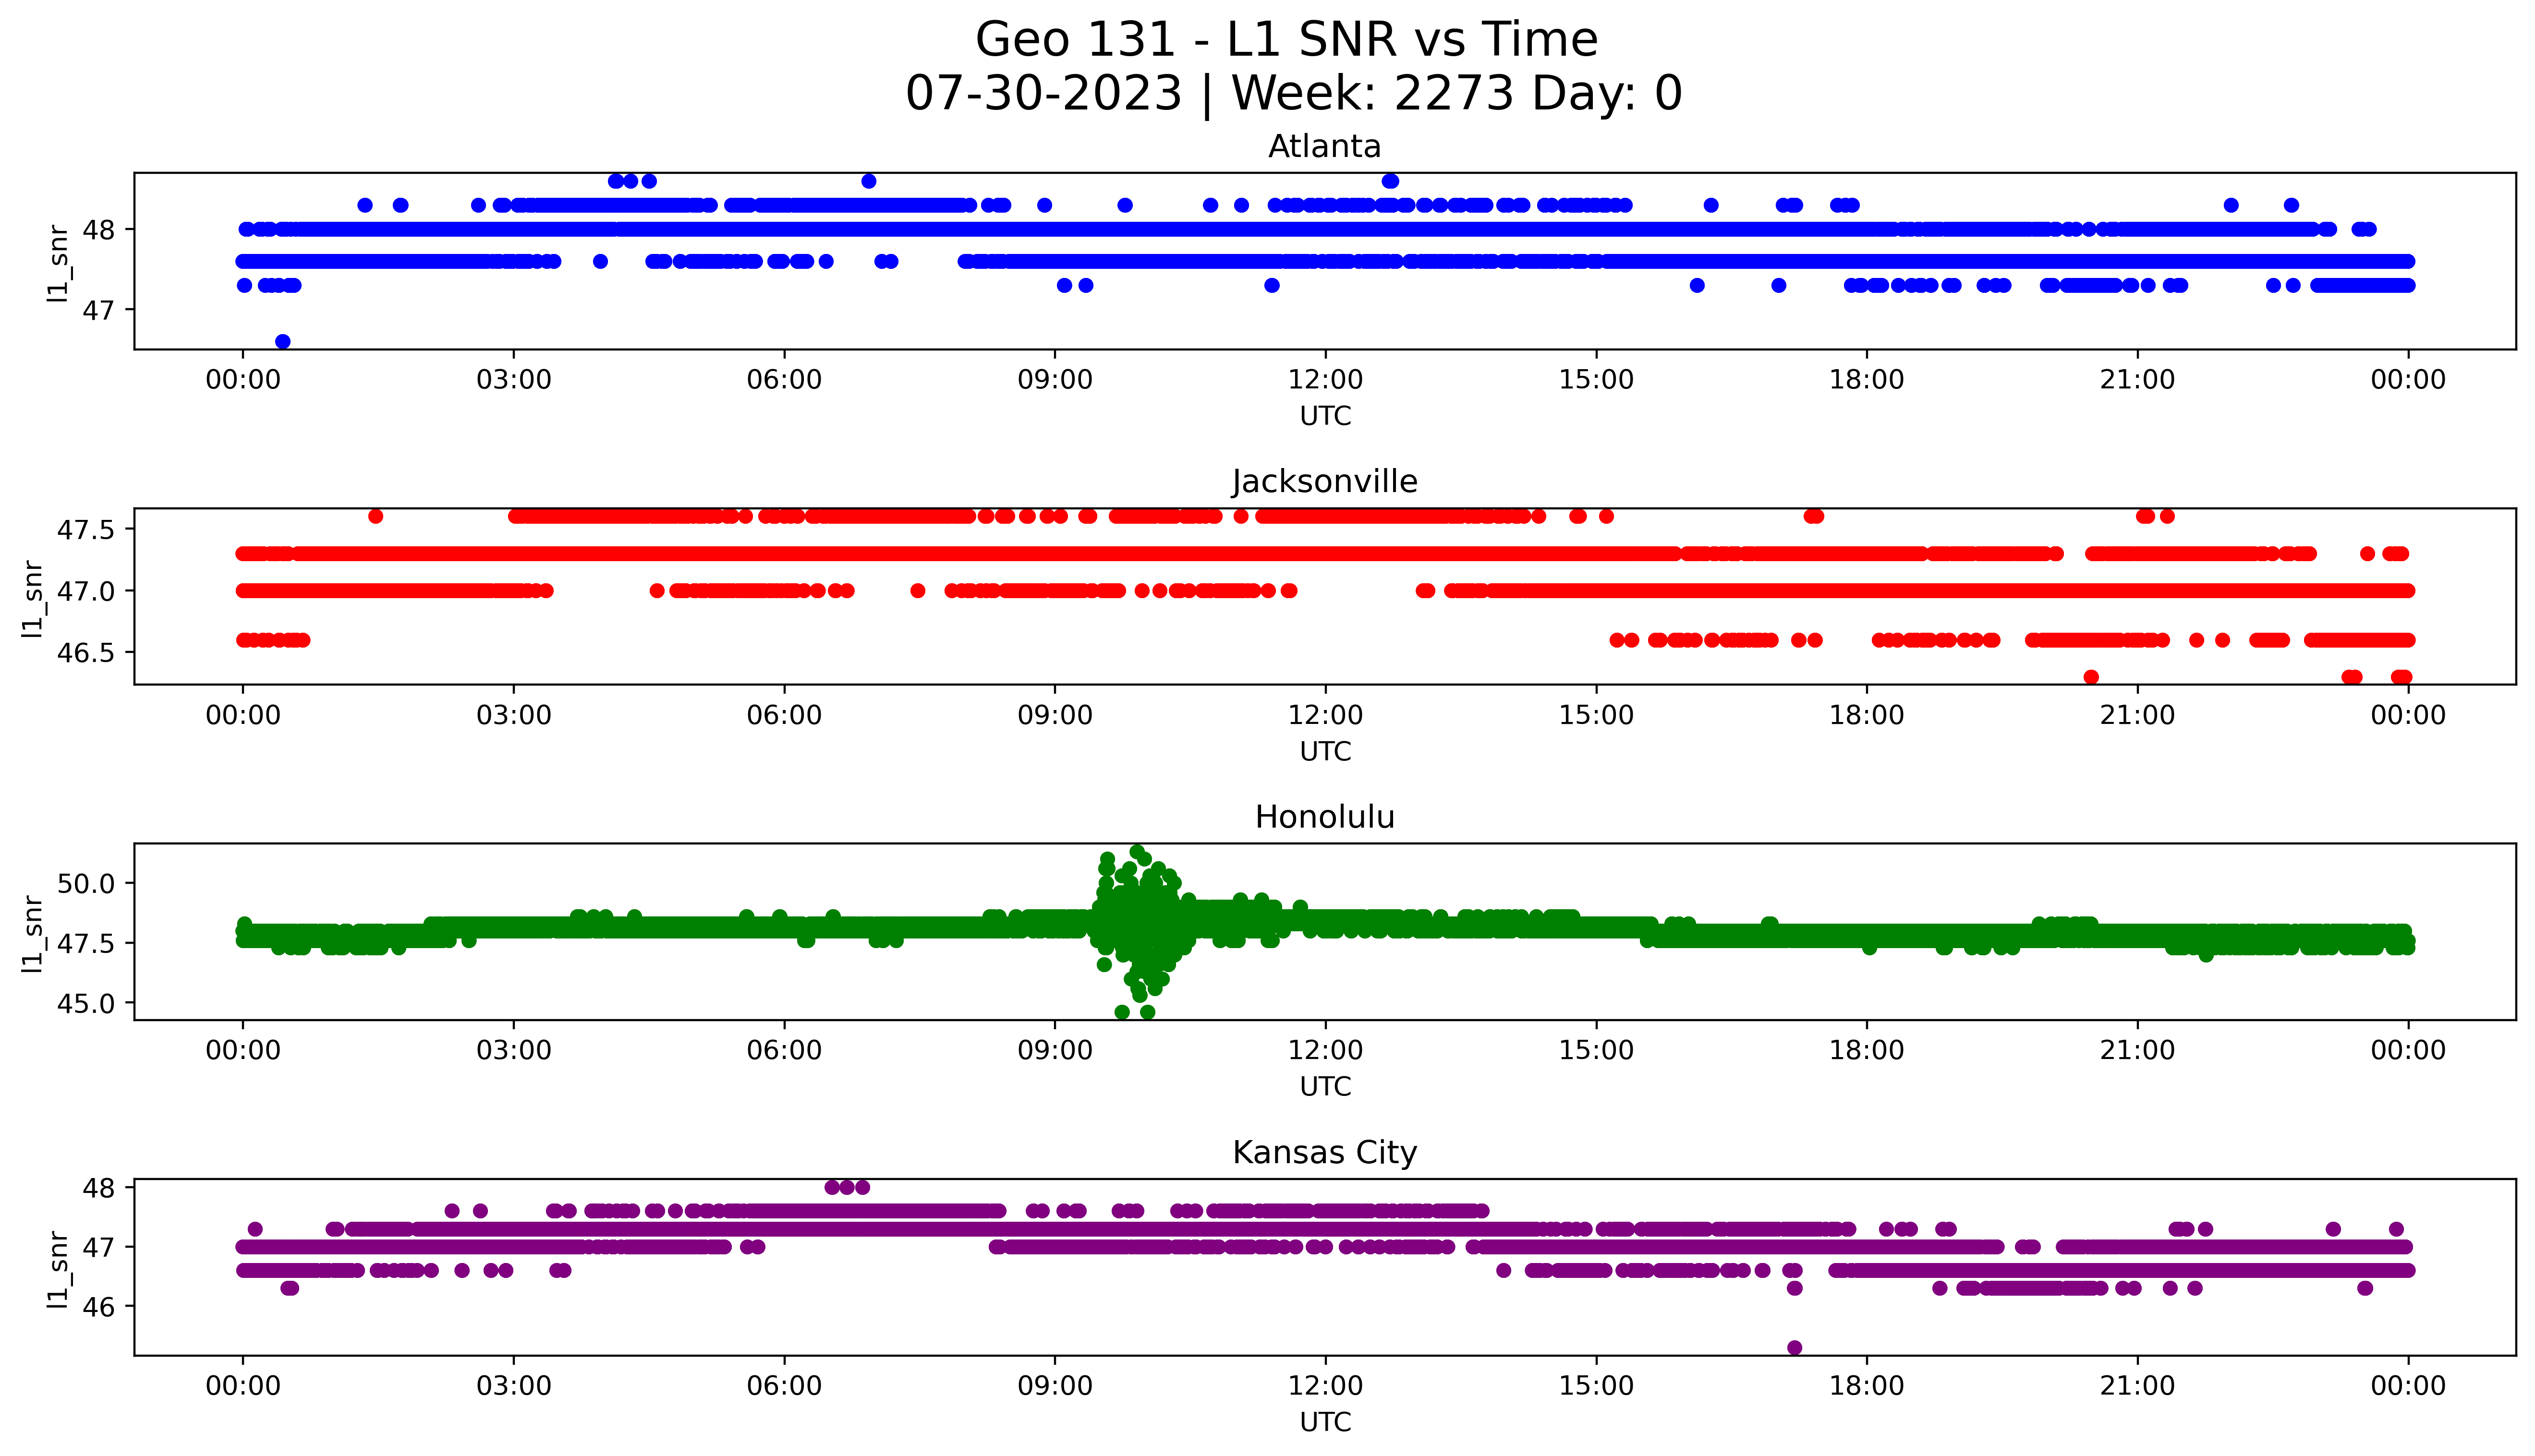Screen dimensions: 2535x1456
Task: Click the '03:00' tick label on the Honolulu plot
Action: [x=514, y=1050]
